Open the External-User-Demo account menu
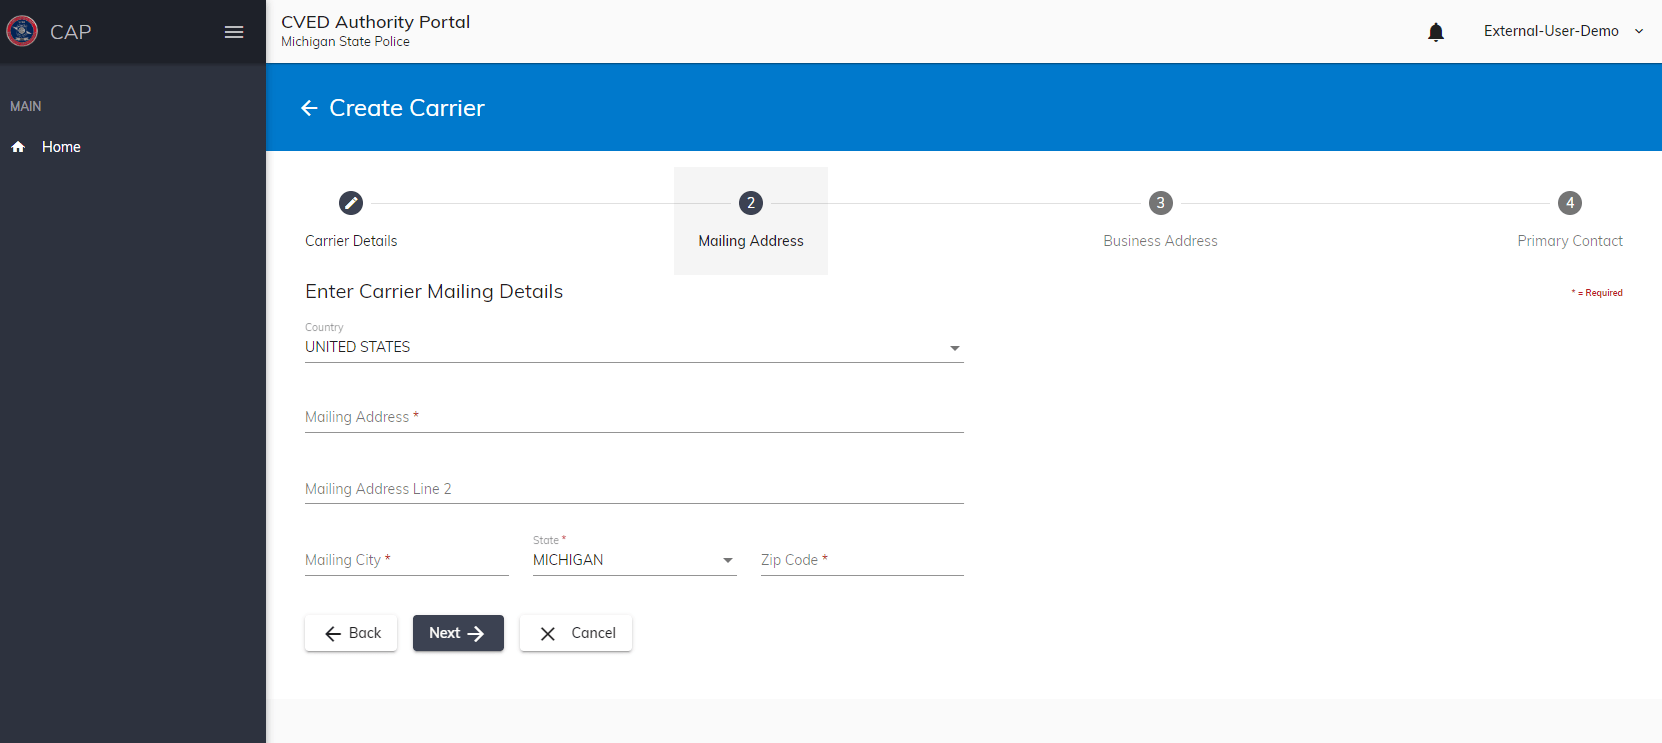Screen dimensions: 1662x743 click(x=1563, y=31)
